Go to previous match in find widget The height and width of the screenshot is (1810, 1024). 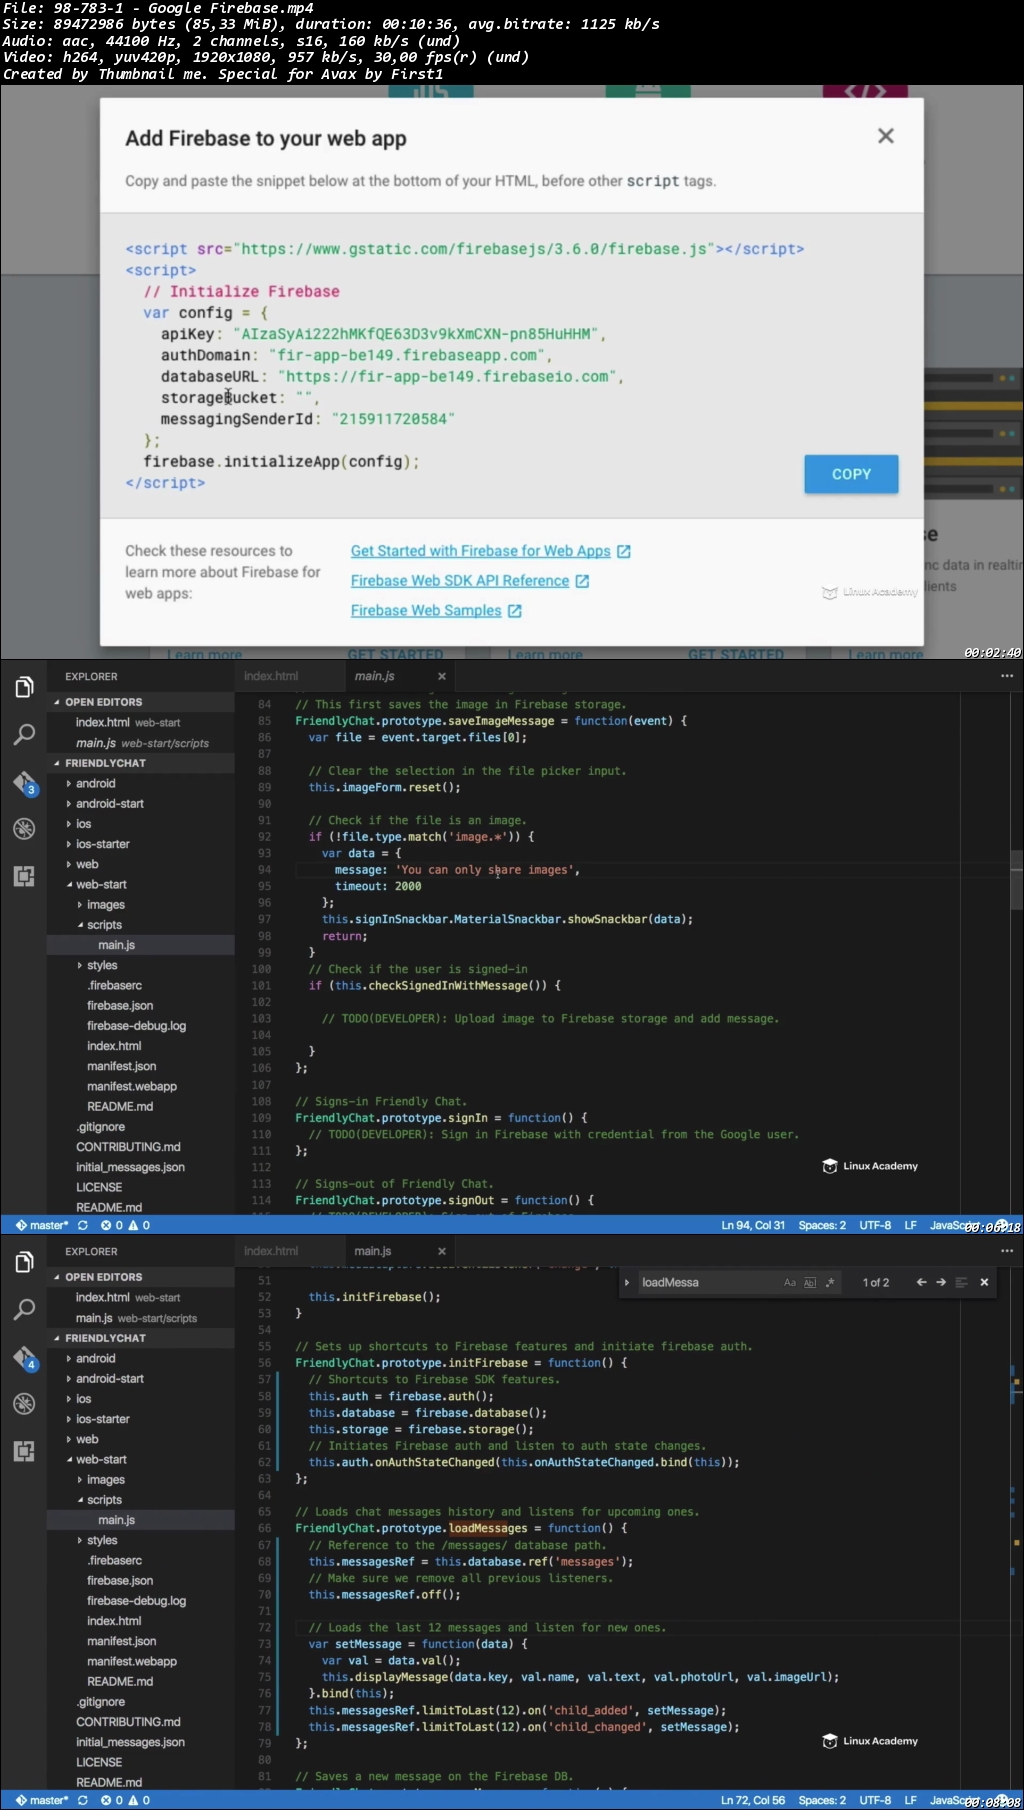[x=921, y=1282]
